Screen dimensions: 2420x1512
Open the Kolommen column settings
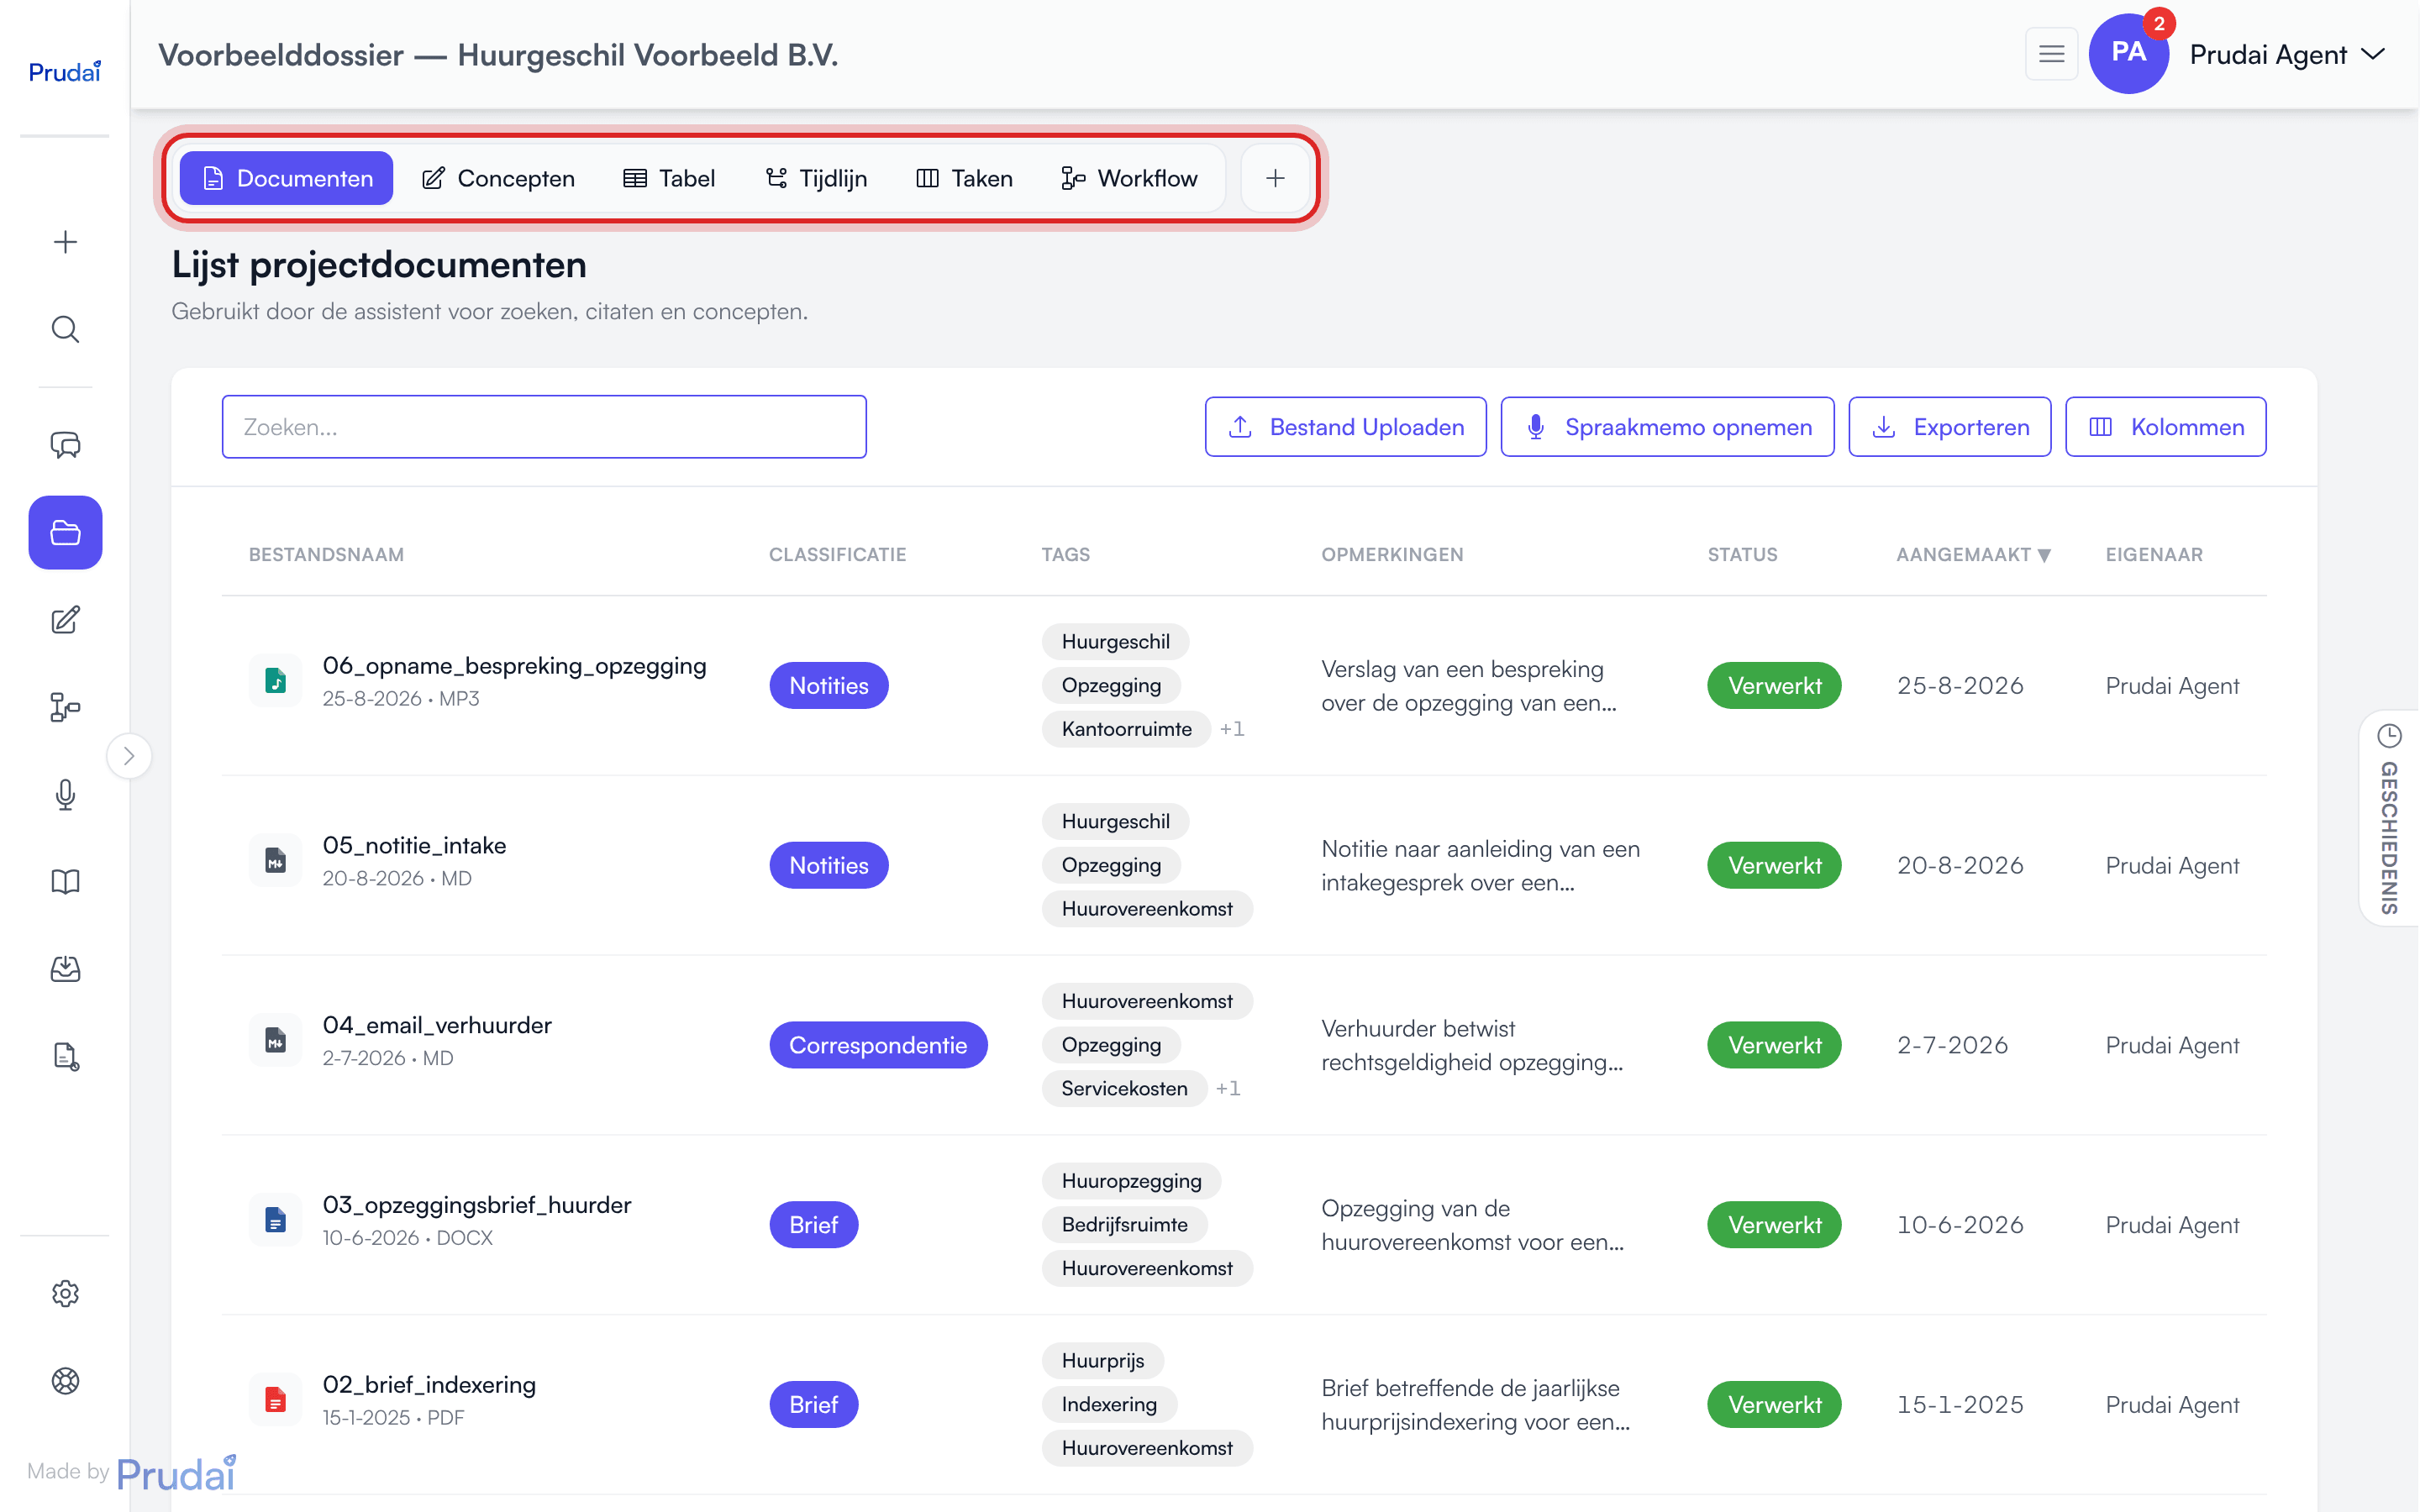(2165, 427)
